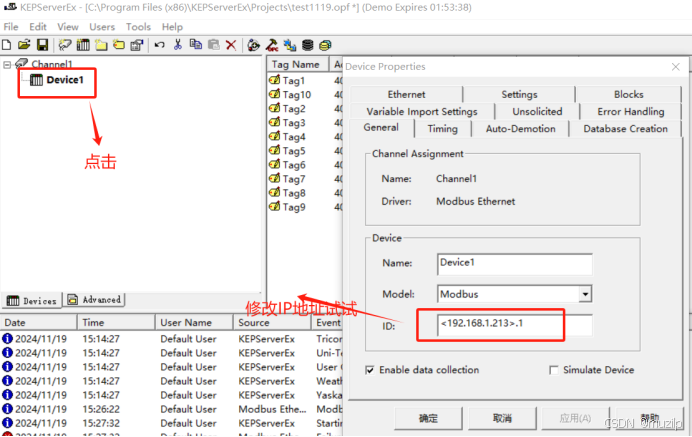
Task: Click the blue linked-boxes toolbar icon
Action: pos(290,45)
